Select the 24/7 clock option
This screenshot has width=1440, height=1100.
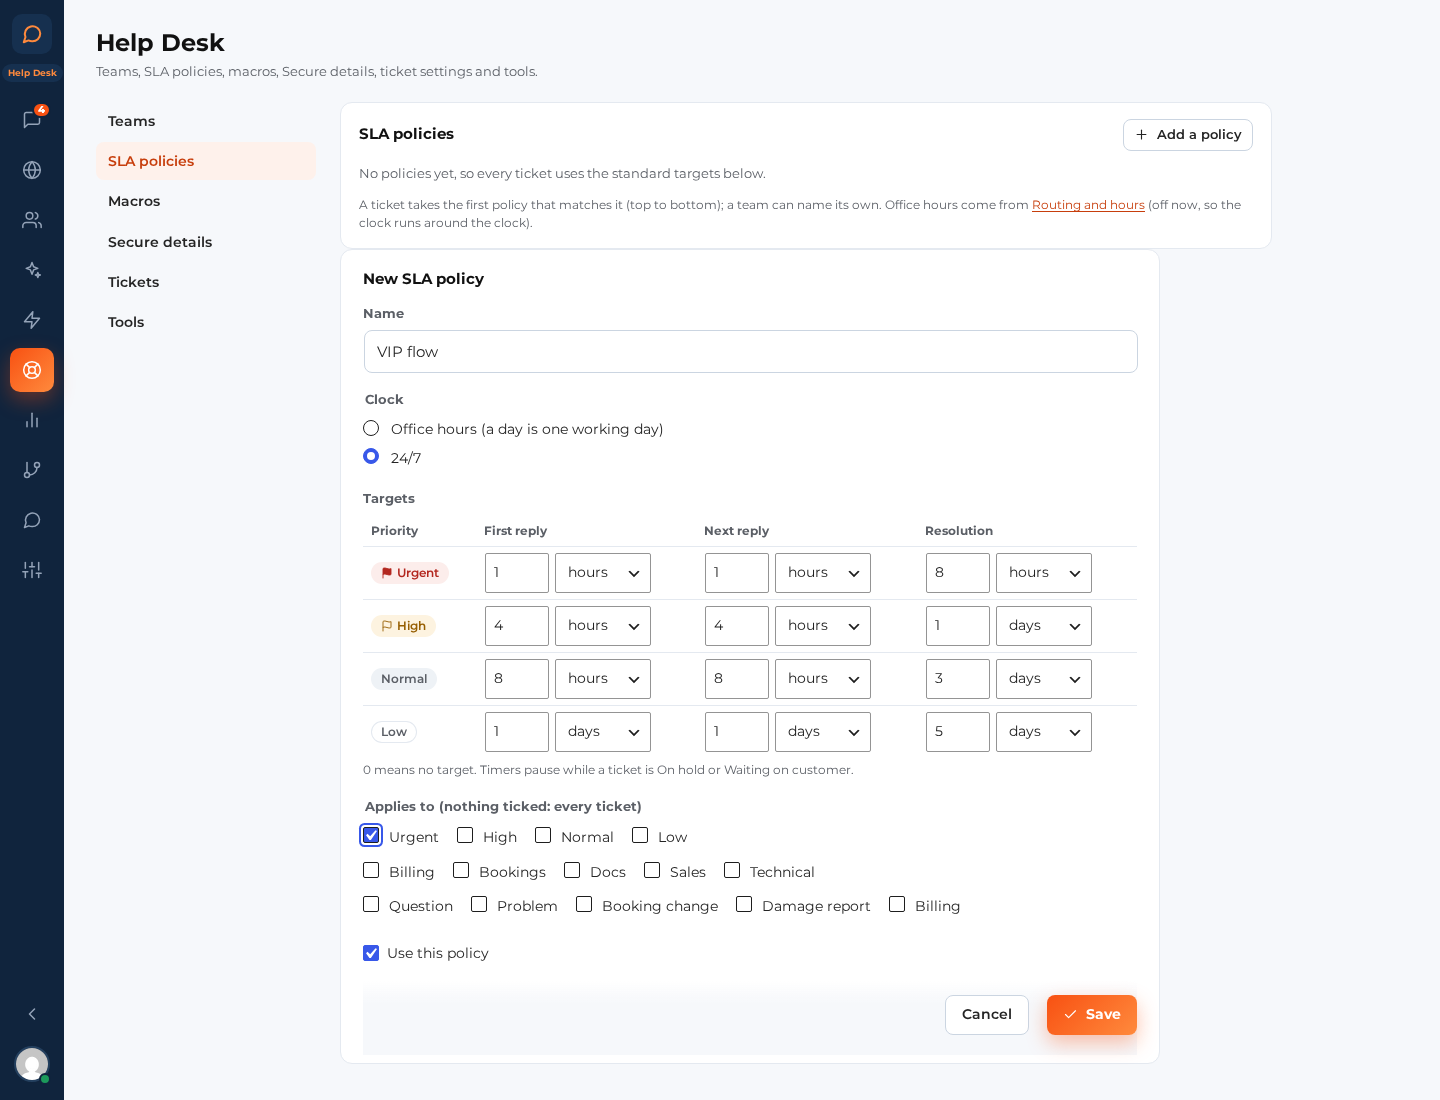[371, 456]
